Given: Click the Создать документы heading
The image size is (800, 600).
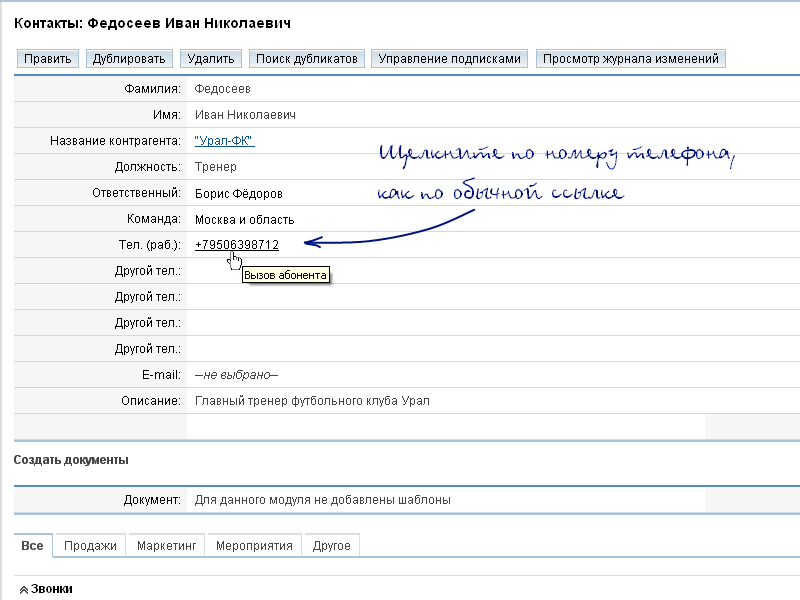Looking at the screenshot, I should pos(71,460).
